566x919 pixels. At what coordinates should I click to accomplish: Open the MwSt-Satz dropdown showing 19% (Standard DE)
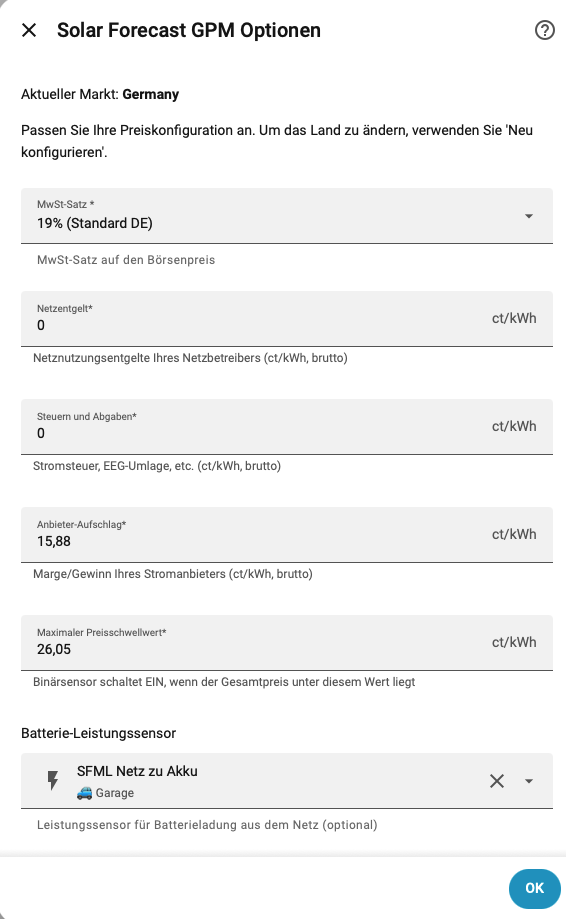287,216
